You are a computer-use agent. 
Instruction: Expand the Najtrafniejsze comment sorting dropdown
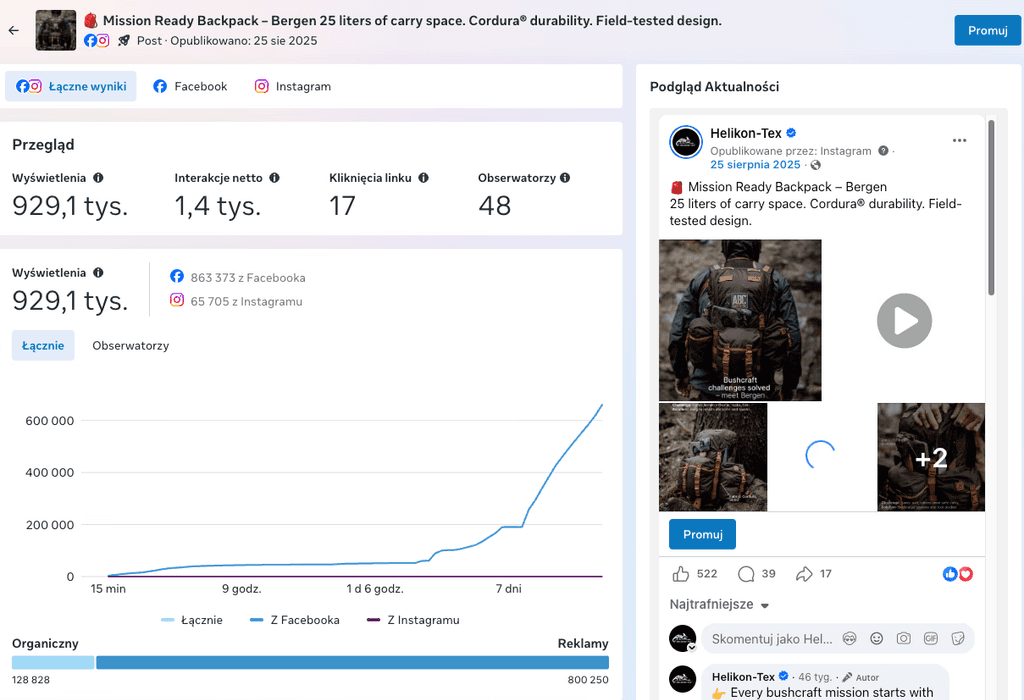pos(719,605)
